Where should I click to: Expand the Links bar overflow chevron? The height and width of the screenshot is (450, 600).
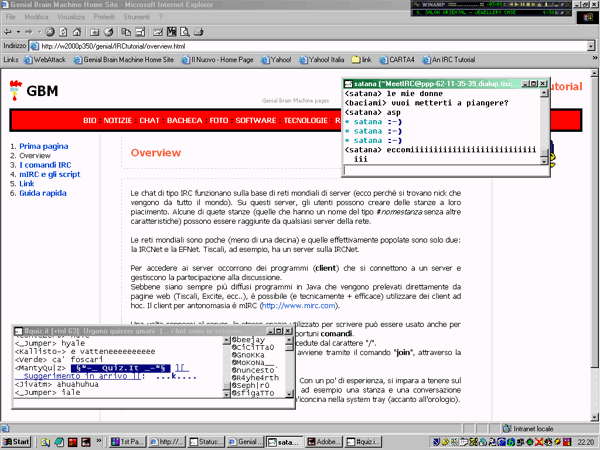coord(595,58)
